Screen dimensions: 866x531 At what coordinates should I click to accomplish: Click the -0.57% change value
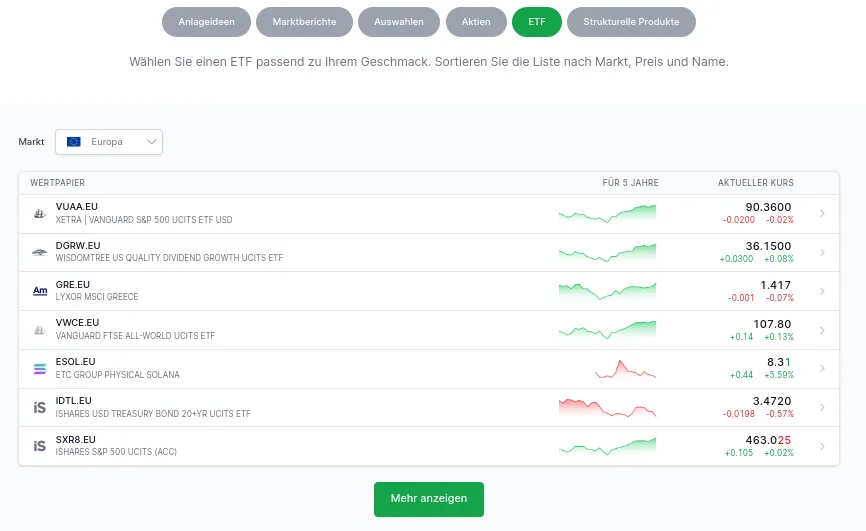(x=780, y=414)
